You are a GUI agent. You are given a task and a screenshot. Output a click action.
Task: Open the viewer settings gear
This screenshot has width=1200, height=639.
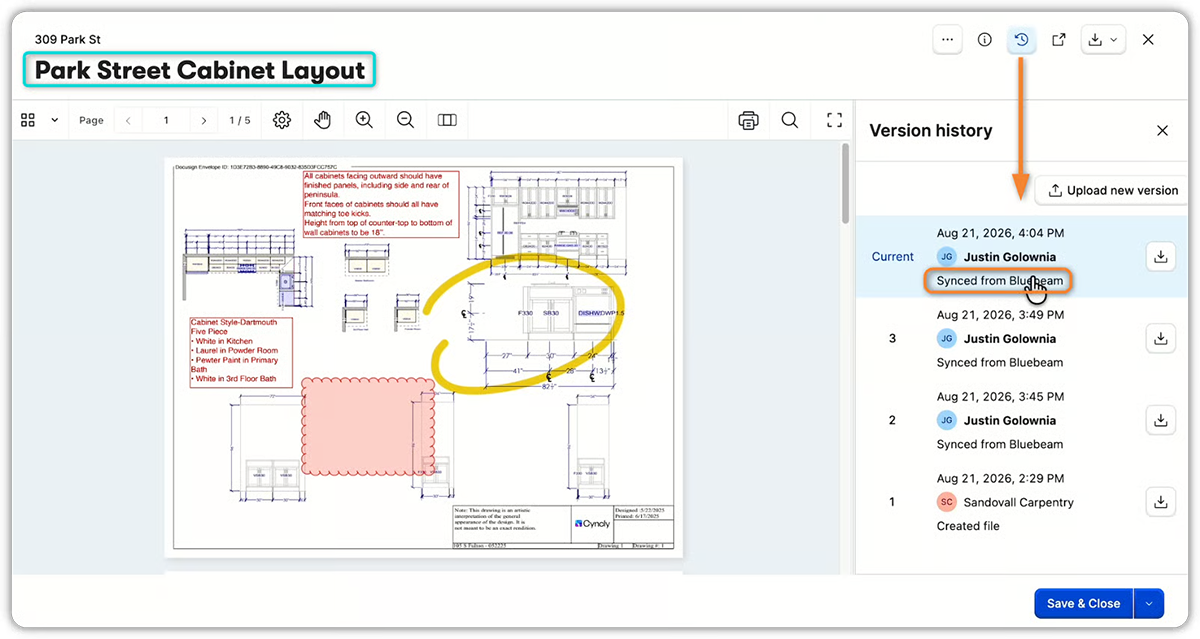point(282,120)
